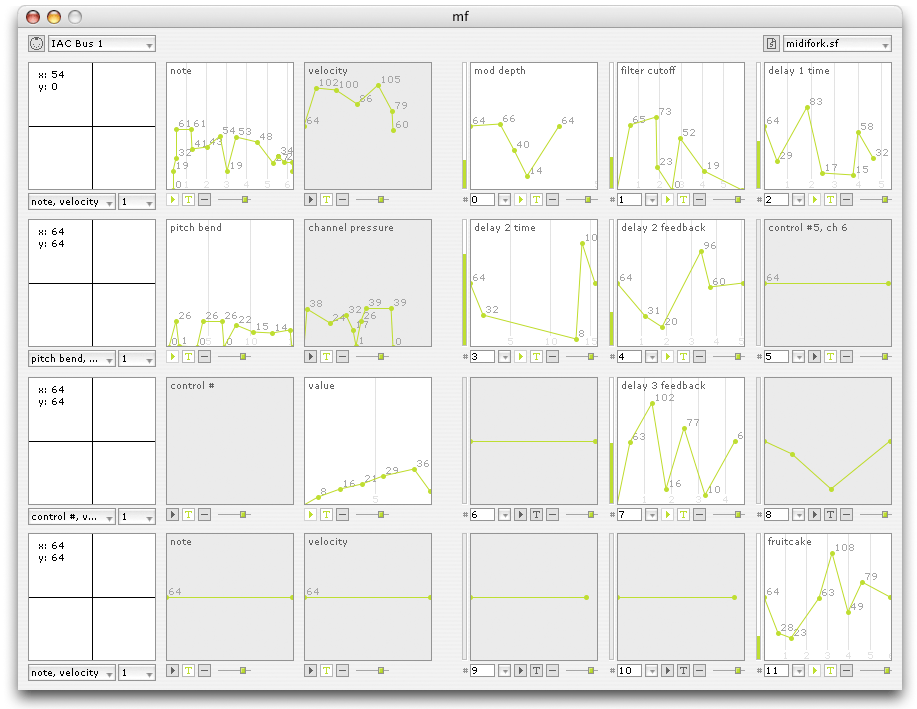Toggle the T button under the delay 2 time graph

point(536,356)
